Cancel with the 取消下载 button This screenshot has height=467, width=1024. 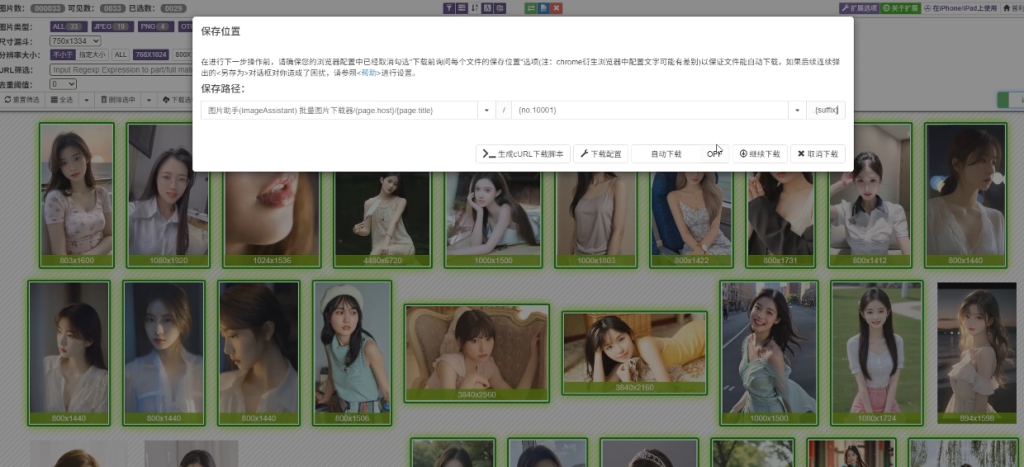(x=817, y=154)
